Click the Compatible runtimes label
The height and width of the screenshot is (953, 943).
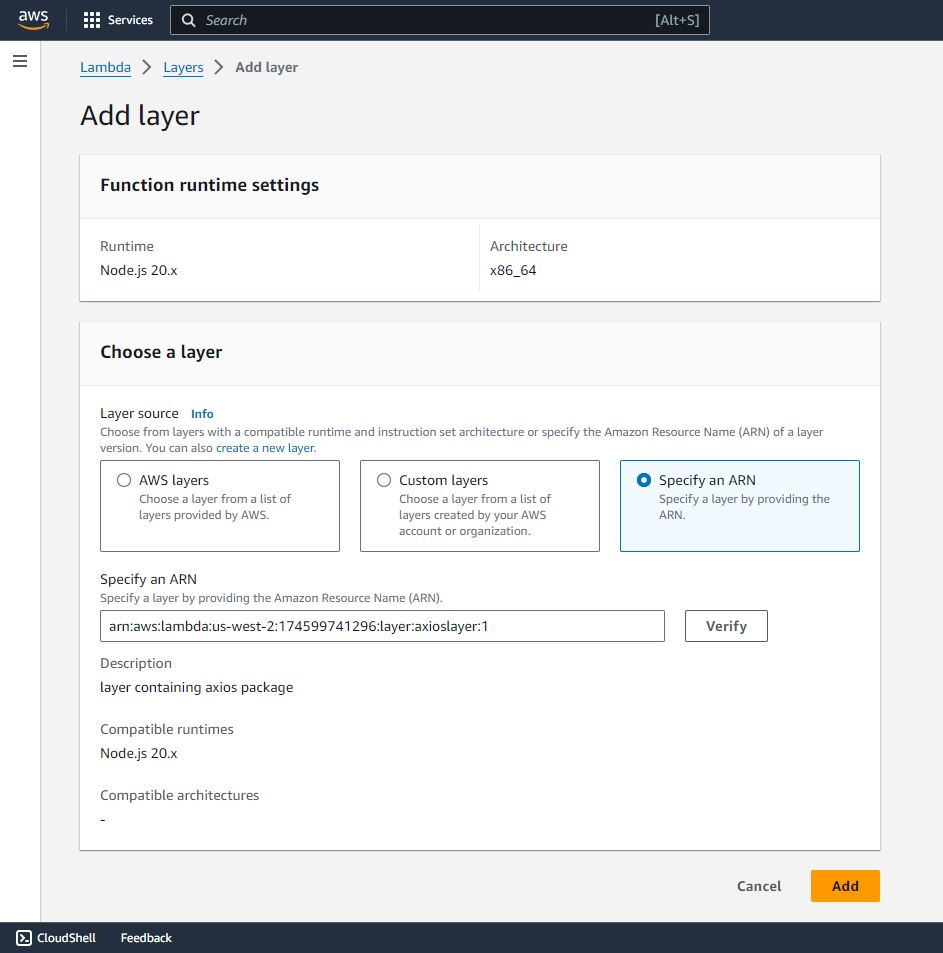pos(167,729)
